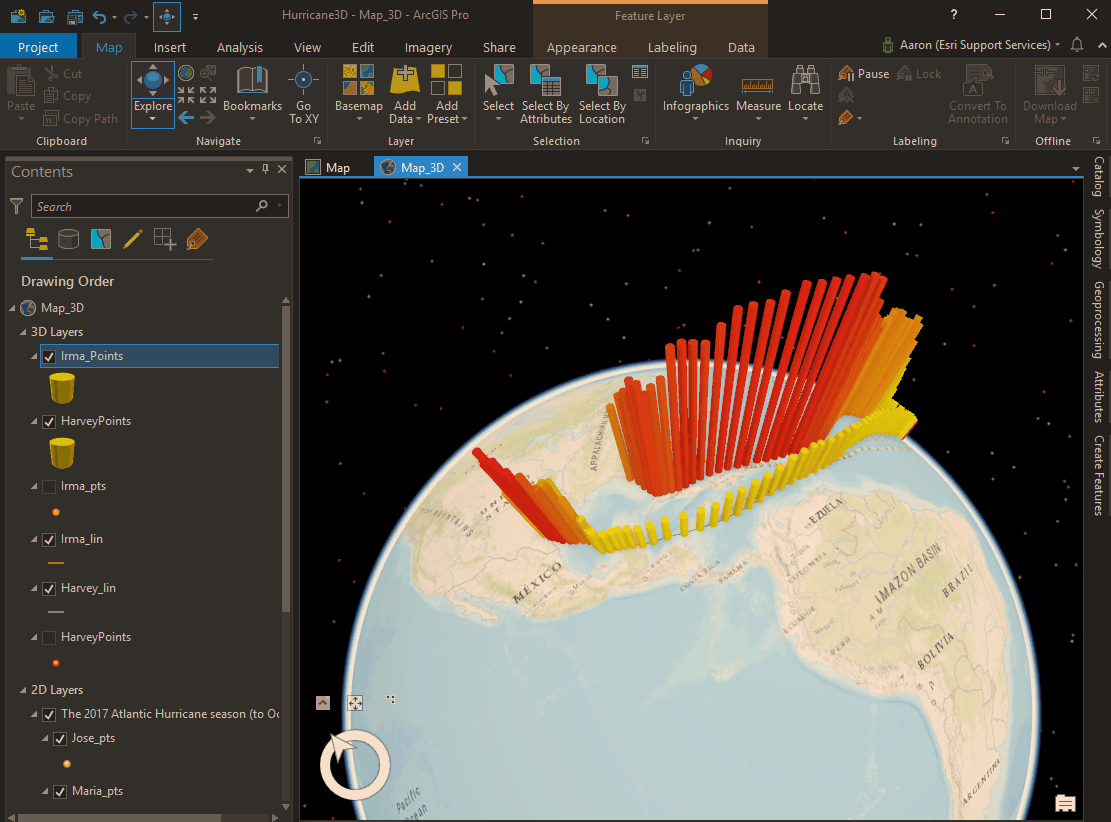Uncheck HarveyPoints 3D cylinder layer
The height and width of the screenshot is (822, 1111).
click(49, 422)
